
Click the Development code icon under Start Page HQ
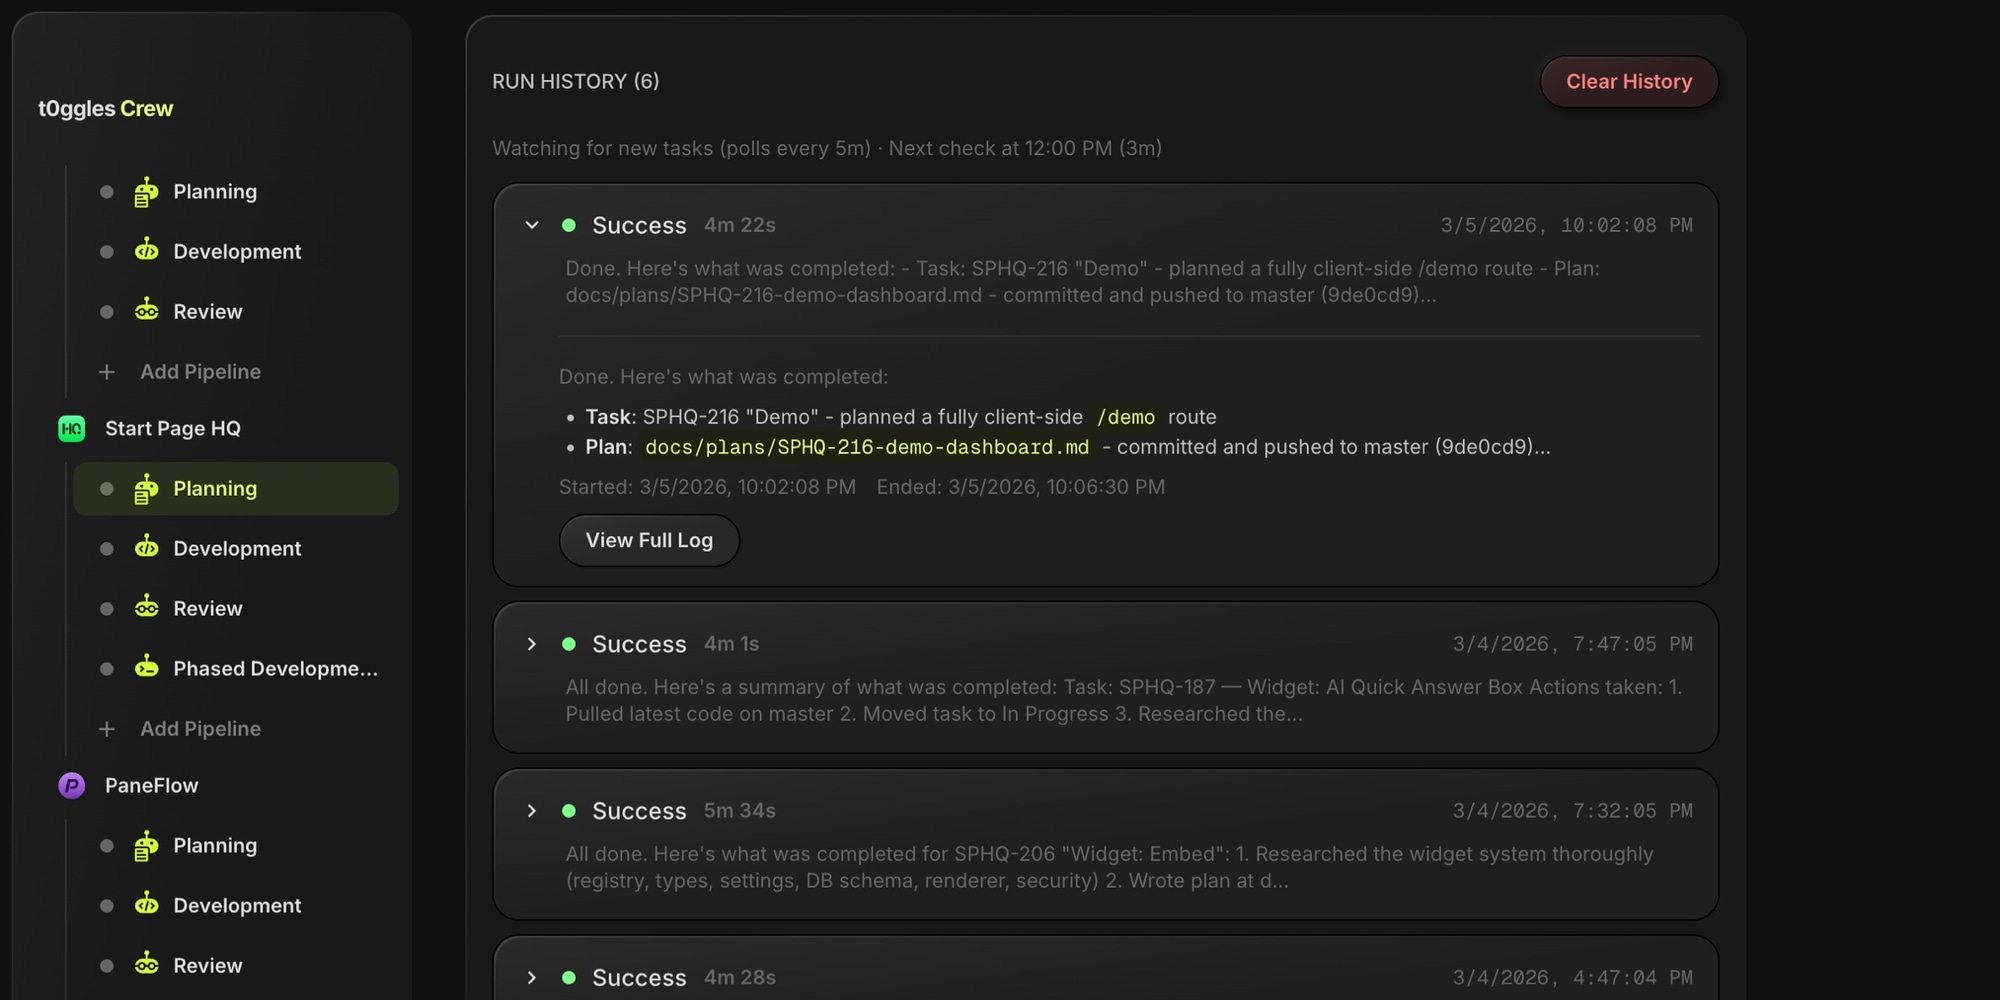(x=146, y=548)
